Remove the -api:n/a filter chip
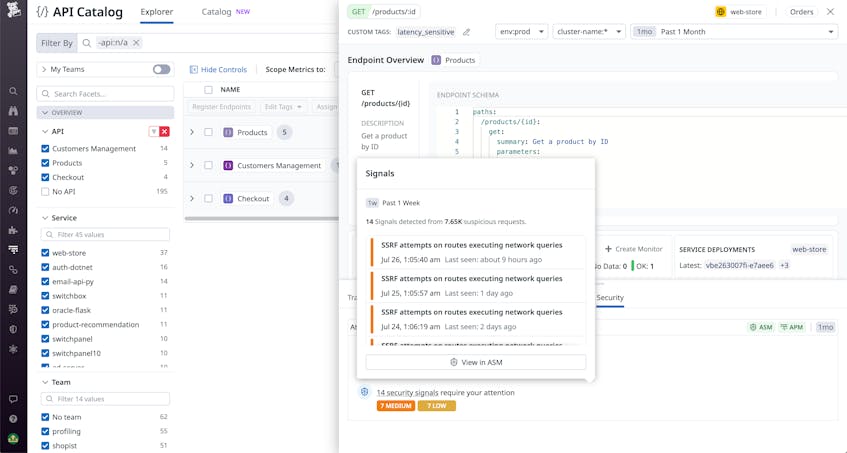Image resolution: width=847 pixels, height=453 pixels. 136,43
